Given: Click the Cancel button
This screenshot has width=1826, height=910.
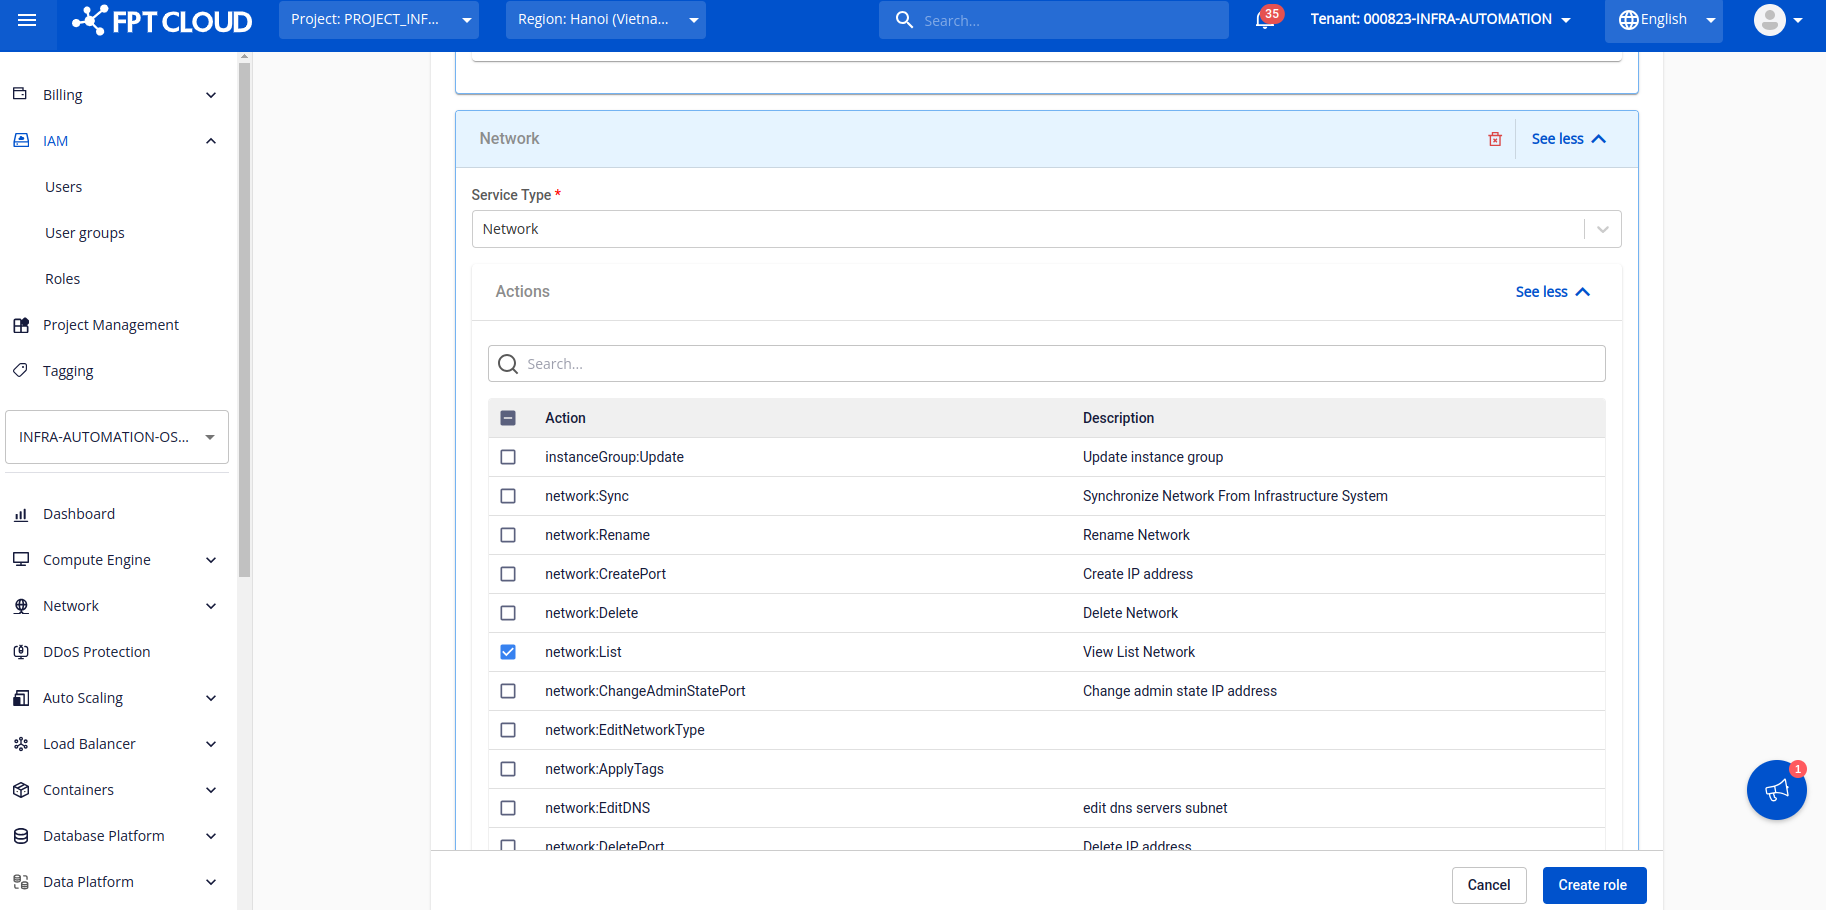Looking at the screenshot, I should (x=1488, y=885).
